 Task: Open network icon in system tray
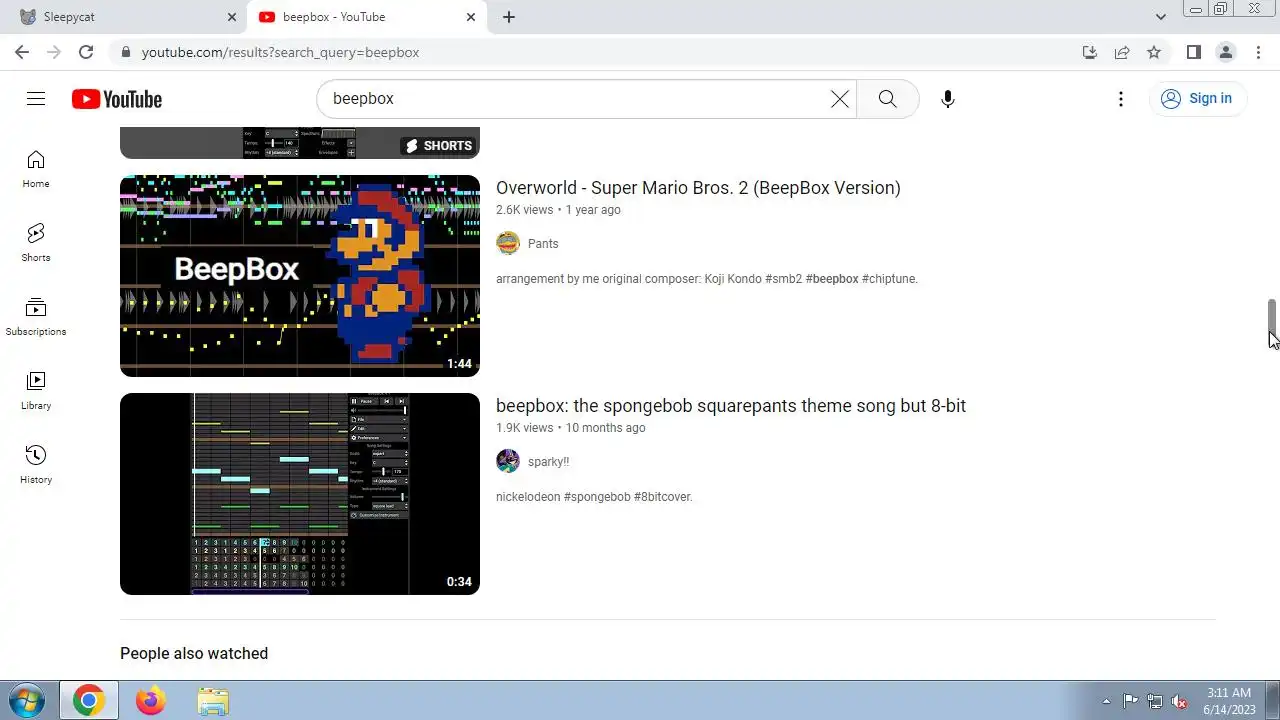click(x=1155, y=701)
